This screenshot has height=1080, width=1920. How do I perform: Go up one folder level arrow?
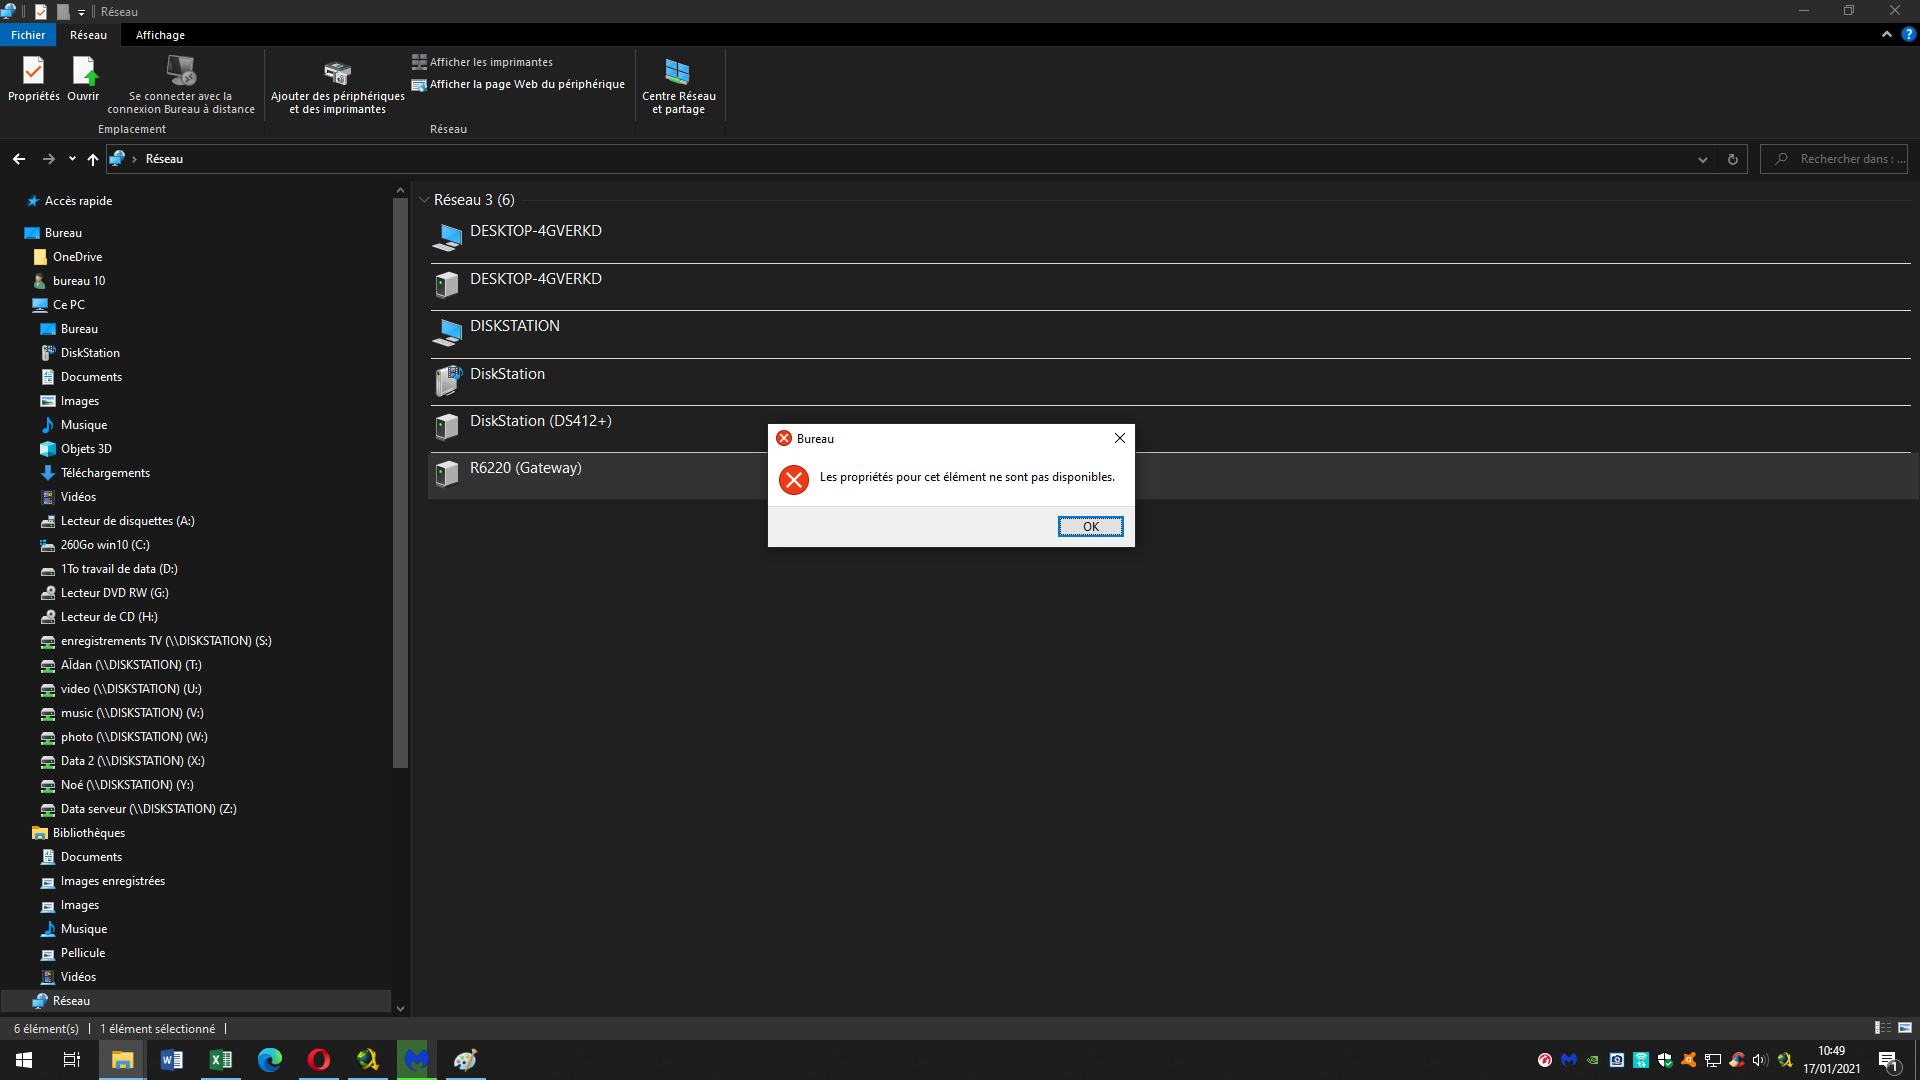(93, 159)
